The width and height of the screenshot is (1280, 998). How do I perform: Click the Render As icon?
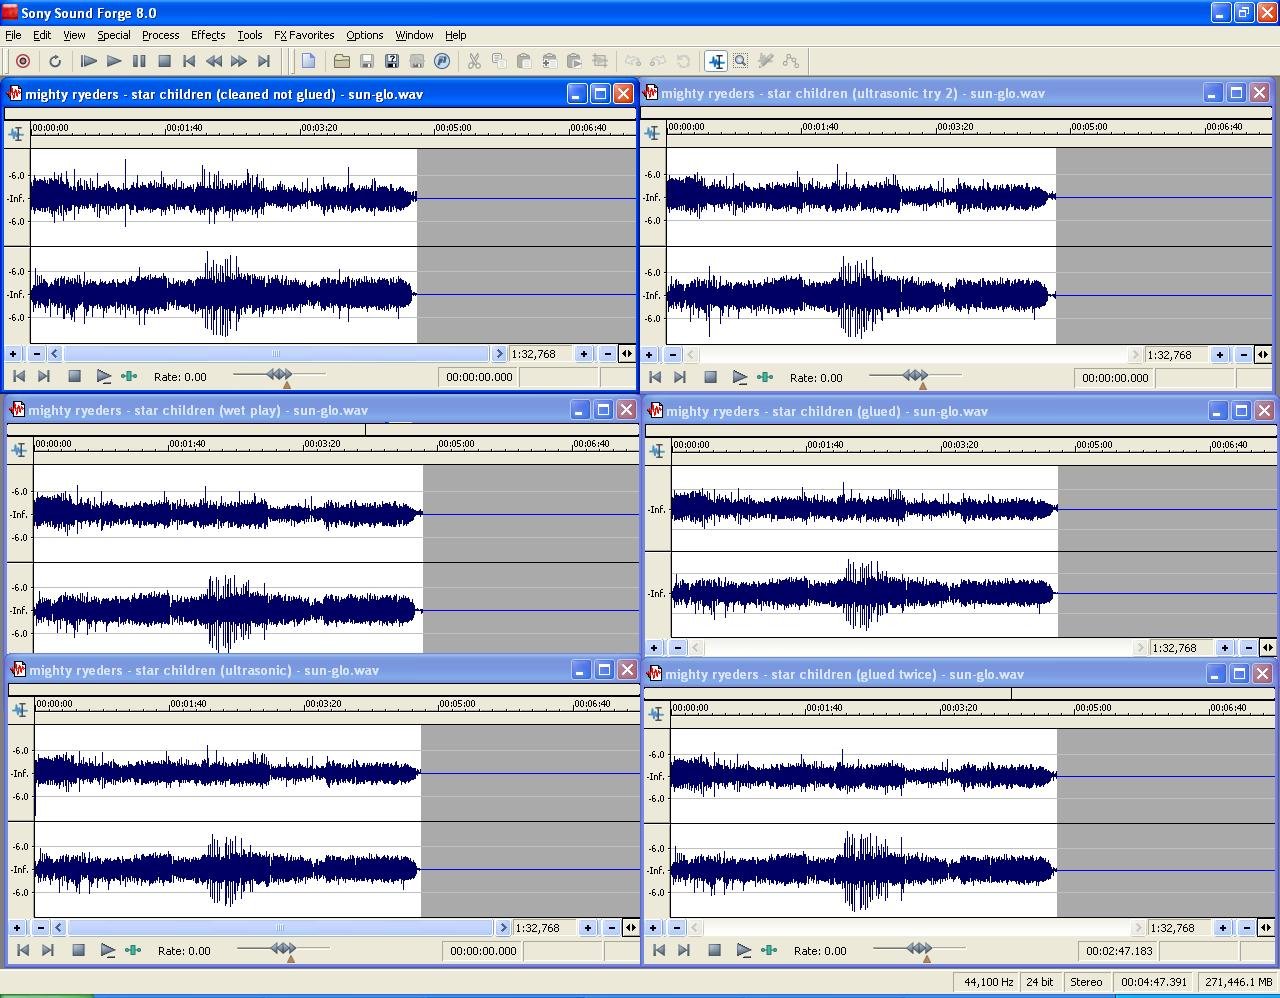(x=417, y=61)
